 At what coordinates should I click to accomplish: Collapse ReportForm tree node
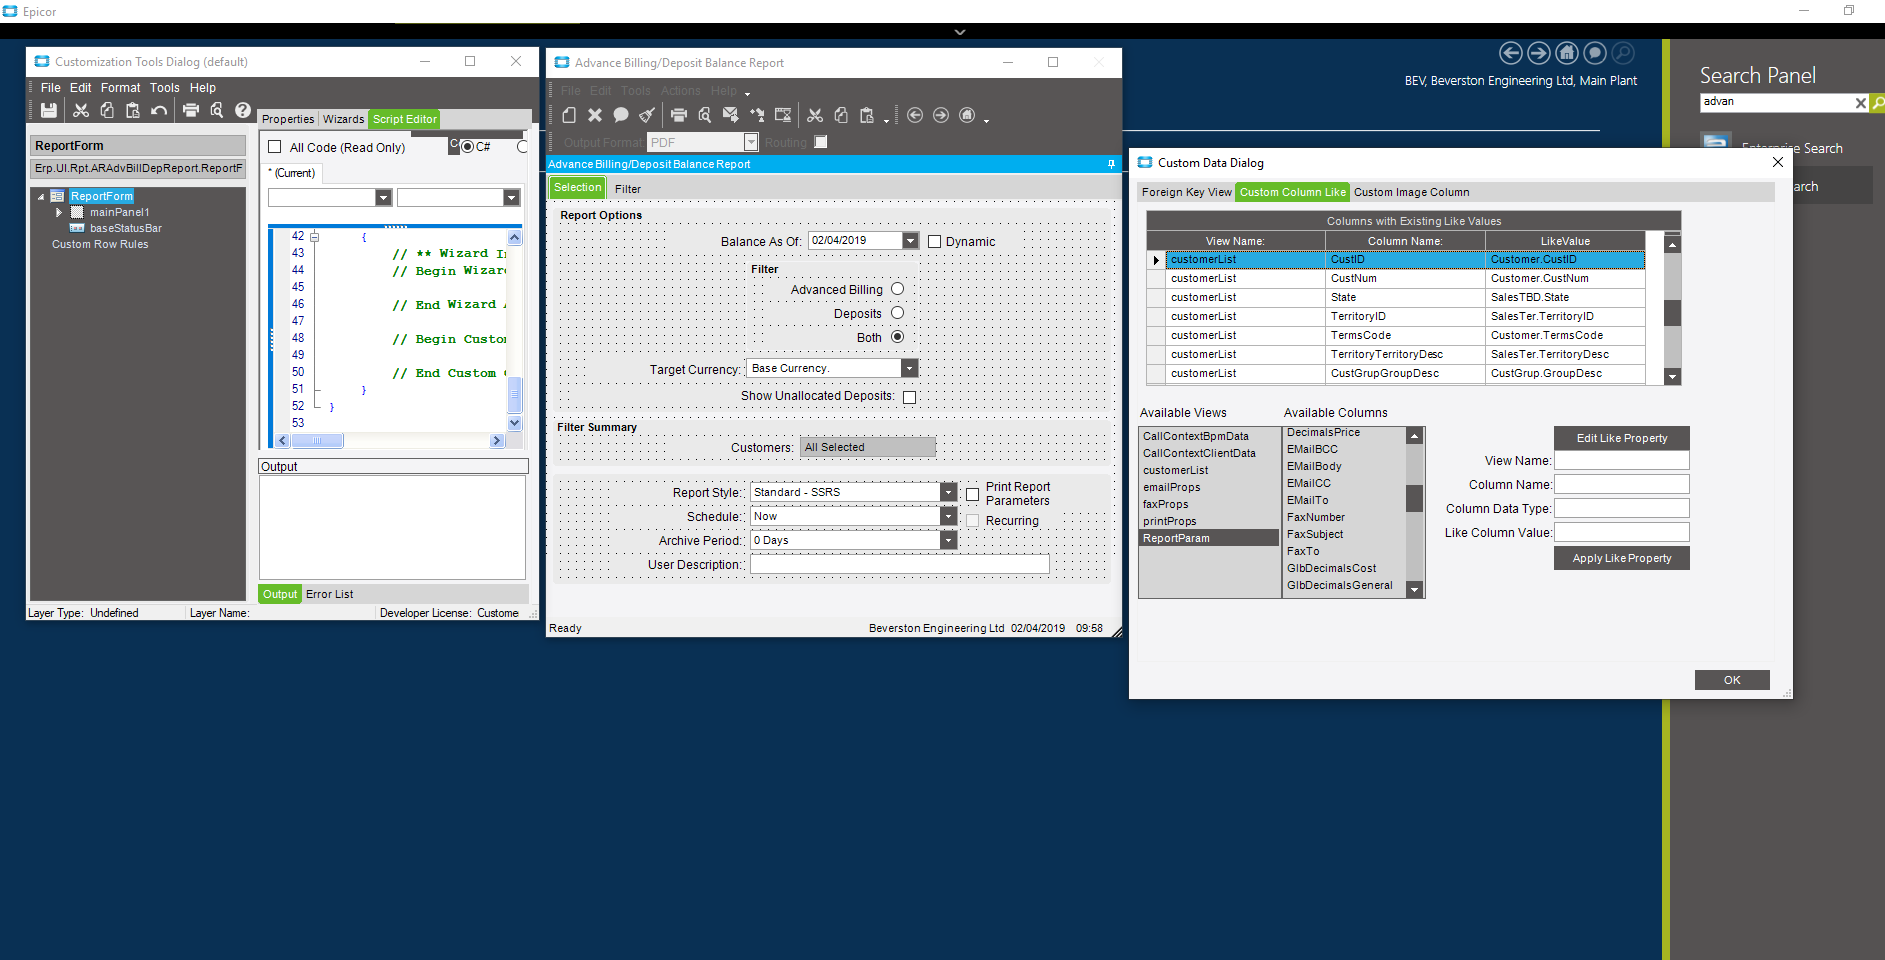(41, 197)
